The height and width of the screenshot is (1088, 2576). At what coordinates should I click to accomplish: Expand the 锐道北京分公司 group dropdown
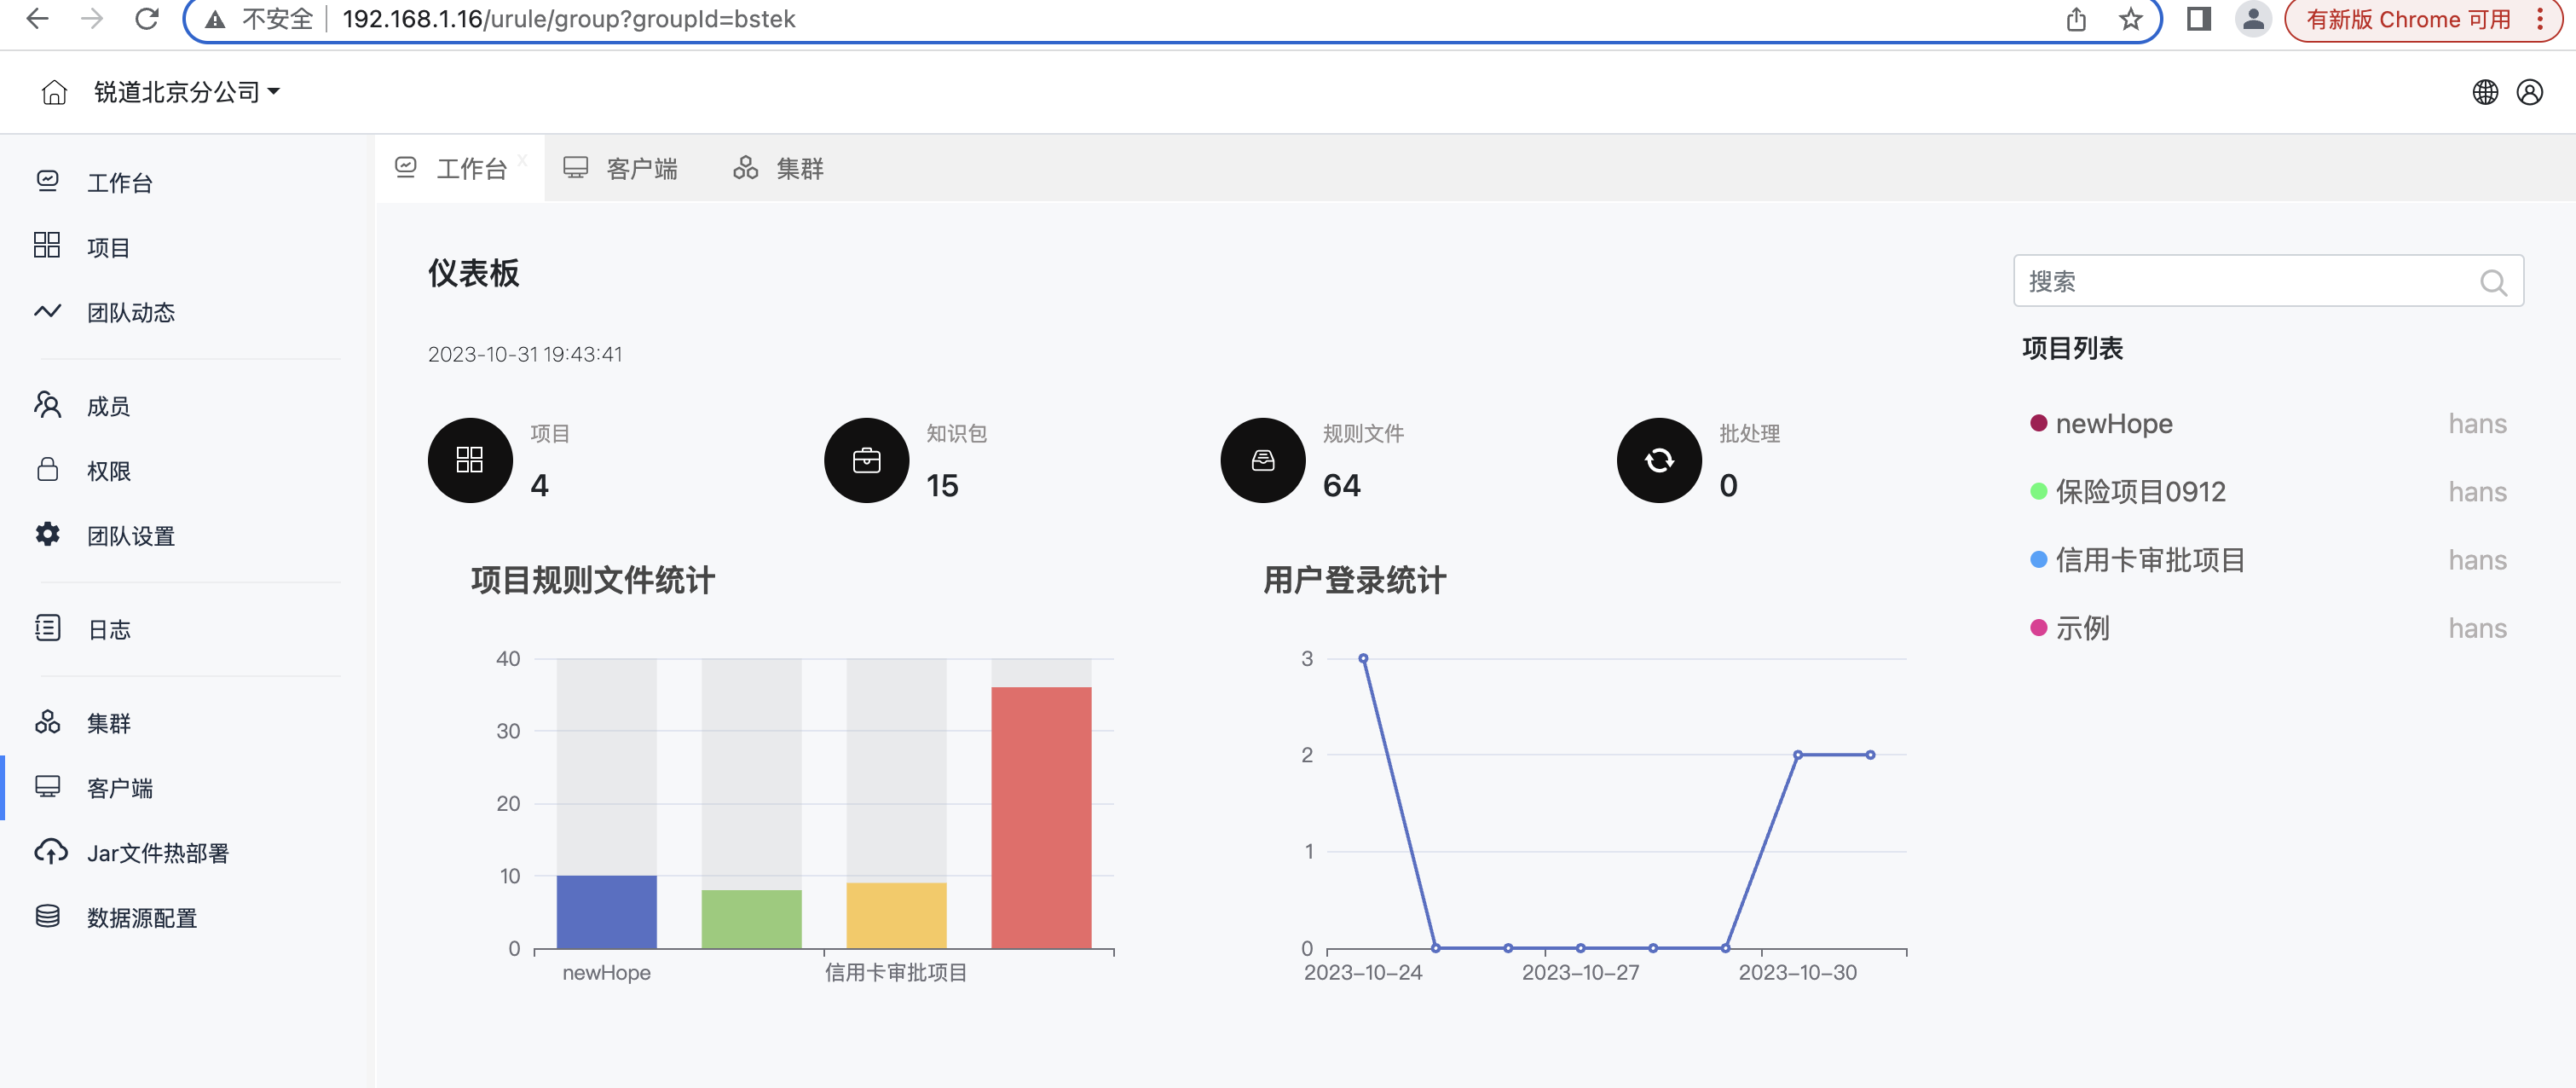[x=186, y=92]
